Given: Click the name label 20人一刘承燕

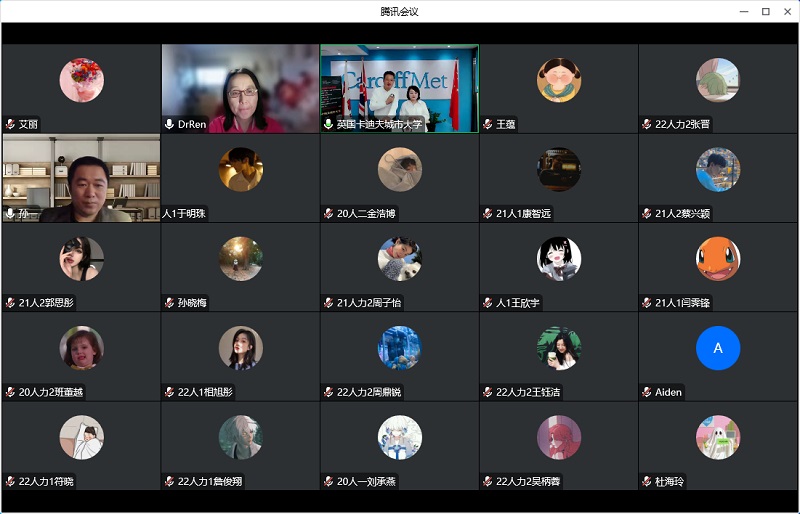Looking at the screenshot, I should 366,482.
